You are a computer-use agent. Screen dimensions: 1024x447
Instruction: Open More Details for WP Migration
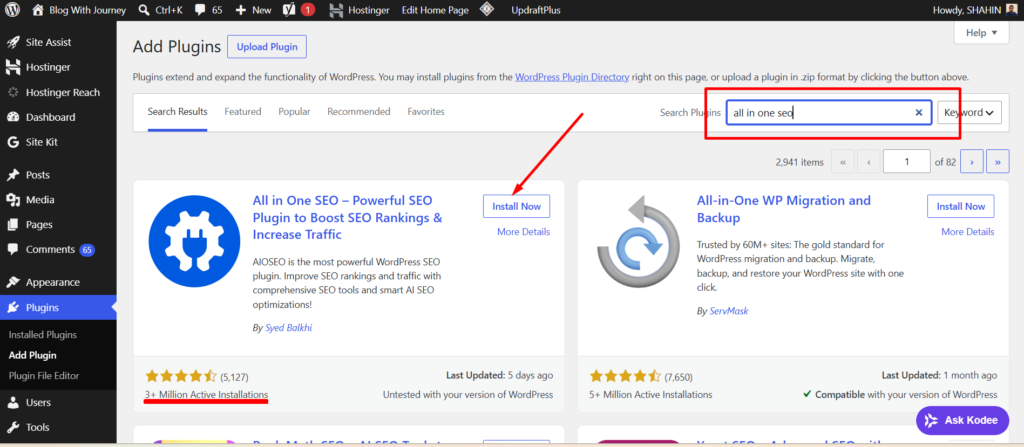(967, 232)
